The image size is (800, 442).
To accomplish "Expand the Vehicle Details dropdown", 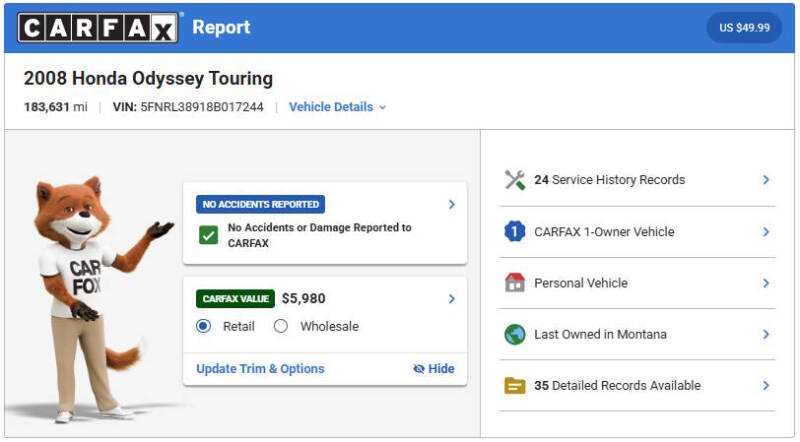I will (337, 107).
